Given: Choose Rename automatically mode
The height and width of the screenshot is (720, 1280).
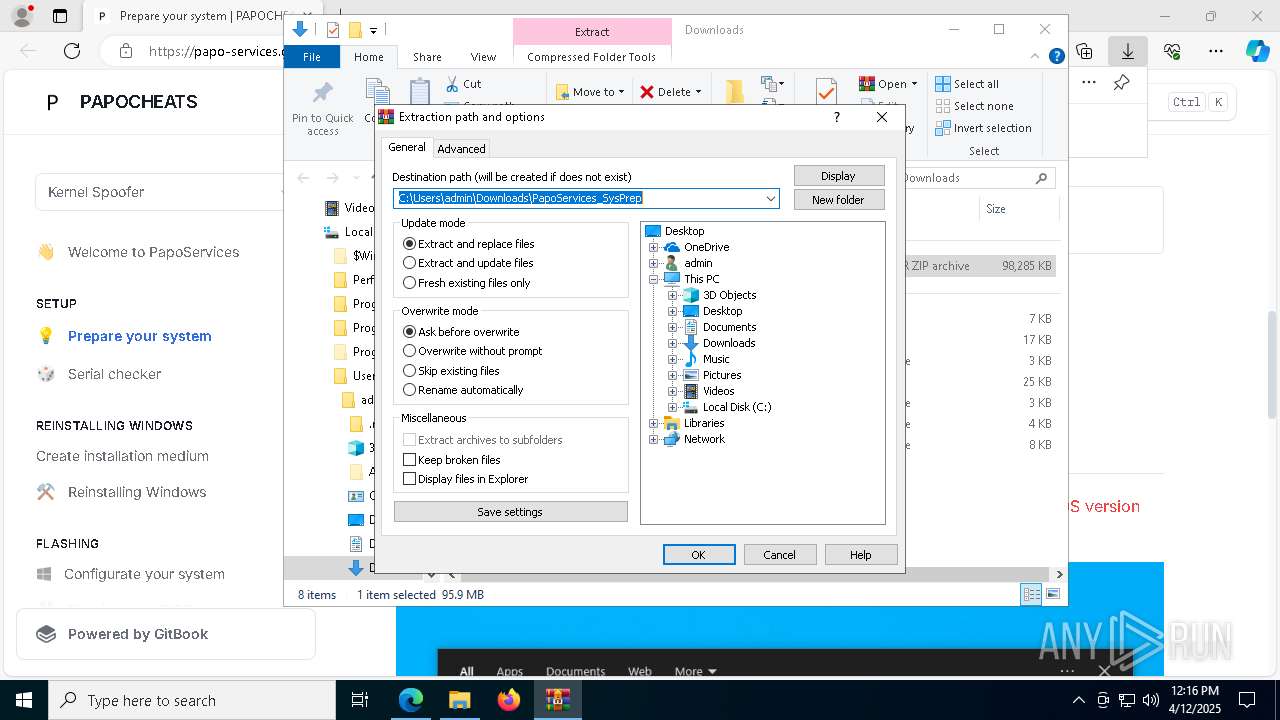Looking at the screenshot, I should [462, 390].
